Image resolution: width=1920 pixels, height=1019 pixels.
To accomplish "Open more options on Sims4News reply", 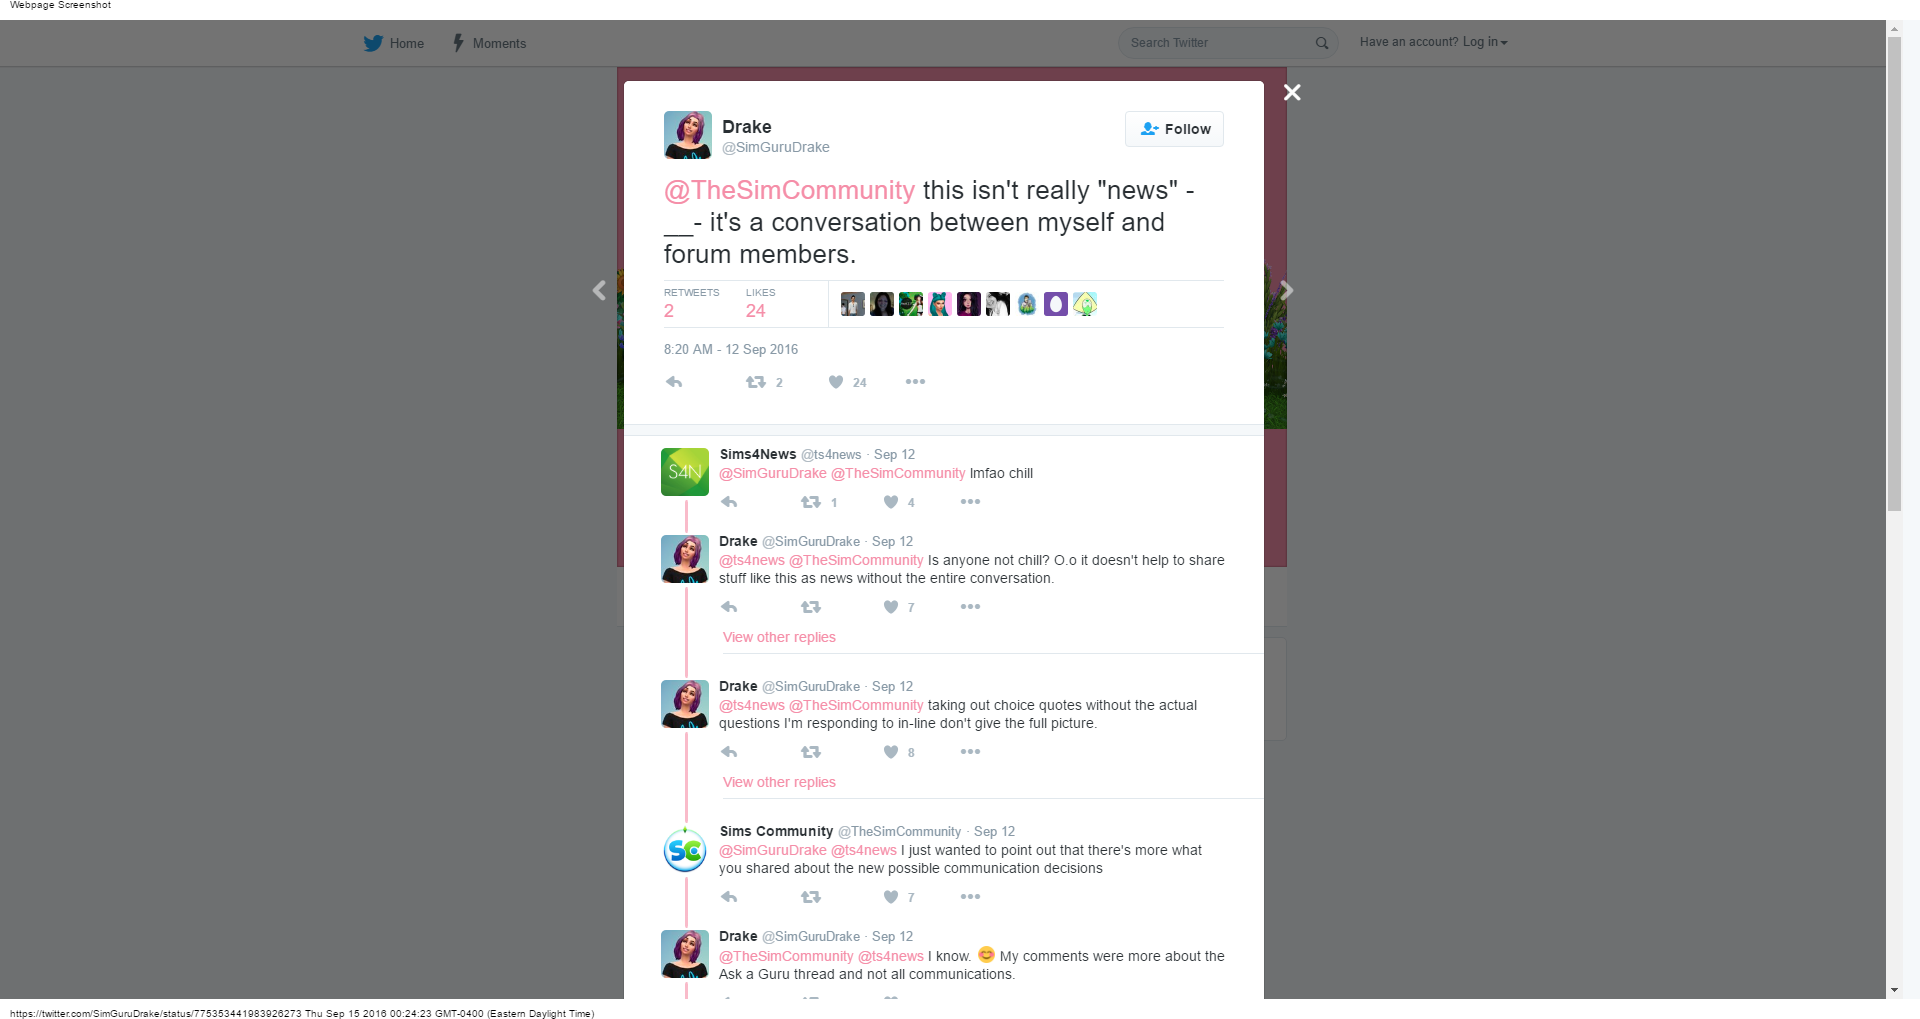I will 970,502.
